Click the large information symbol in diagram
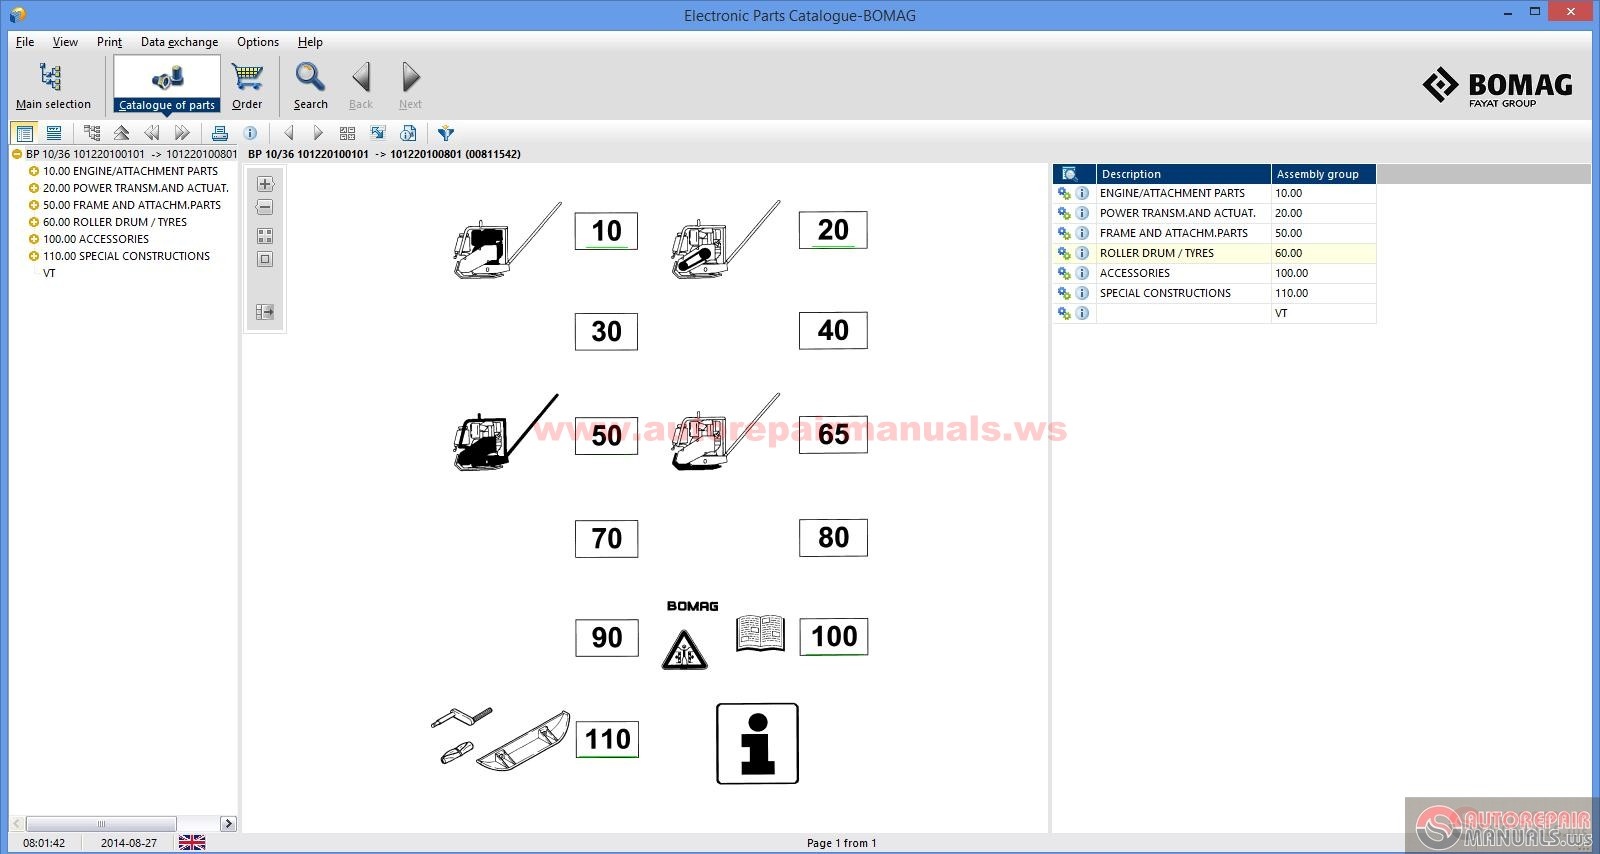Screen dimensions: 1600x854 (x=757, y=743)
